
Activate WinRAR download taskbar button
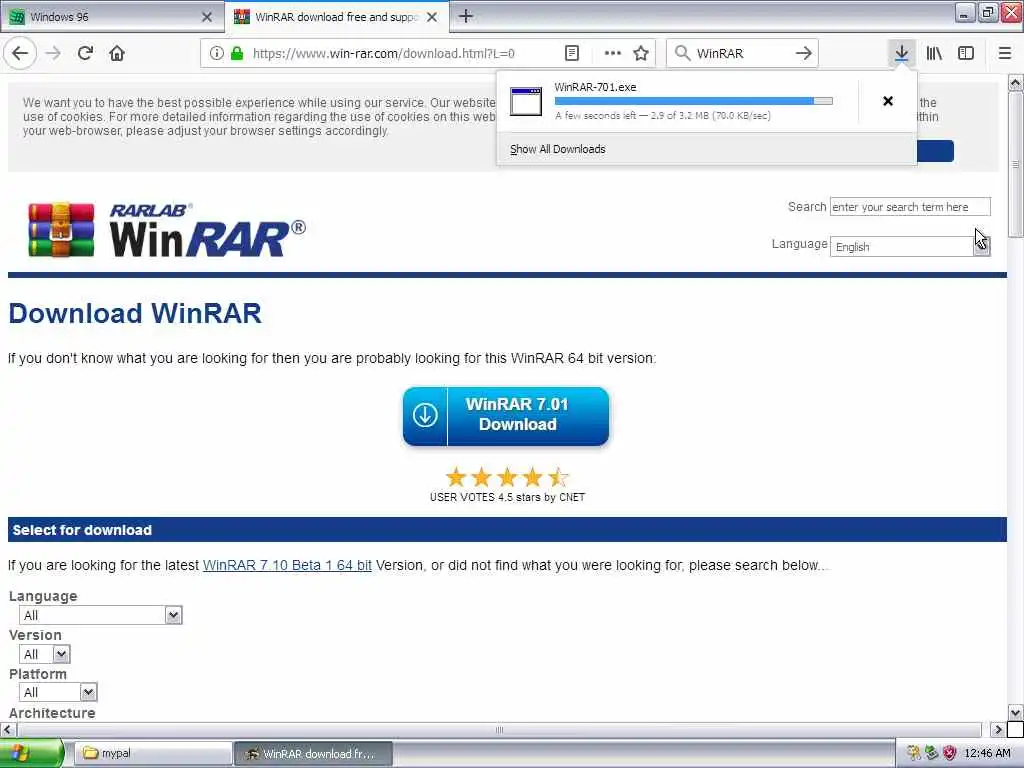[313, 753]
